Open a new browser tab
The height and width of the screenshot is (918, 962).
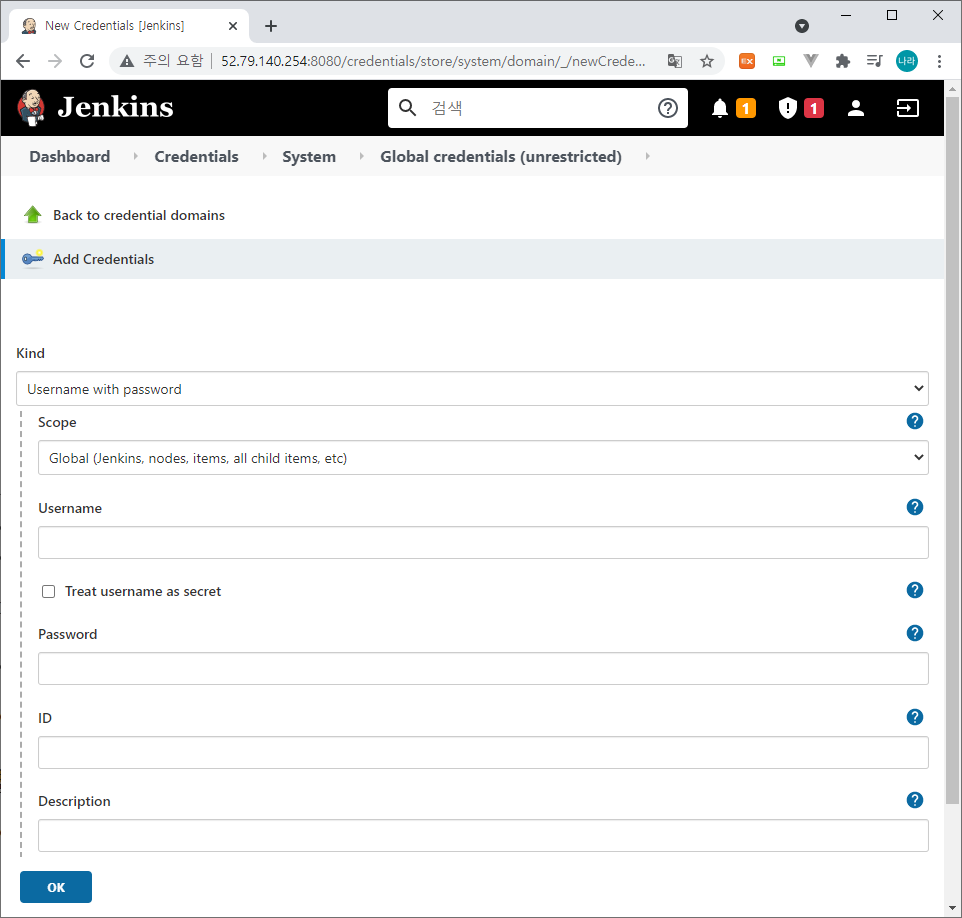271,26
